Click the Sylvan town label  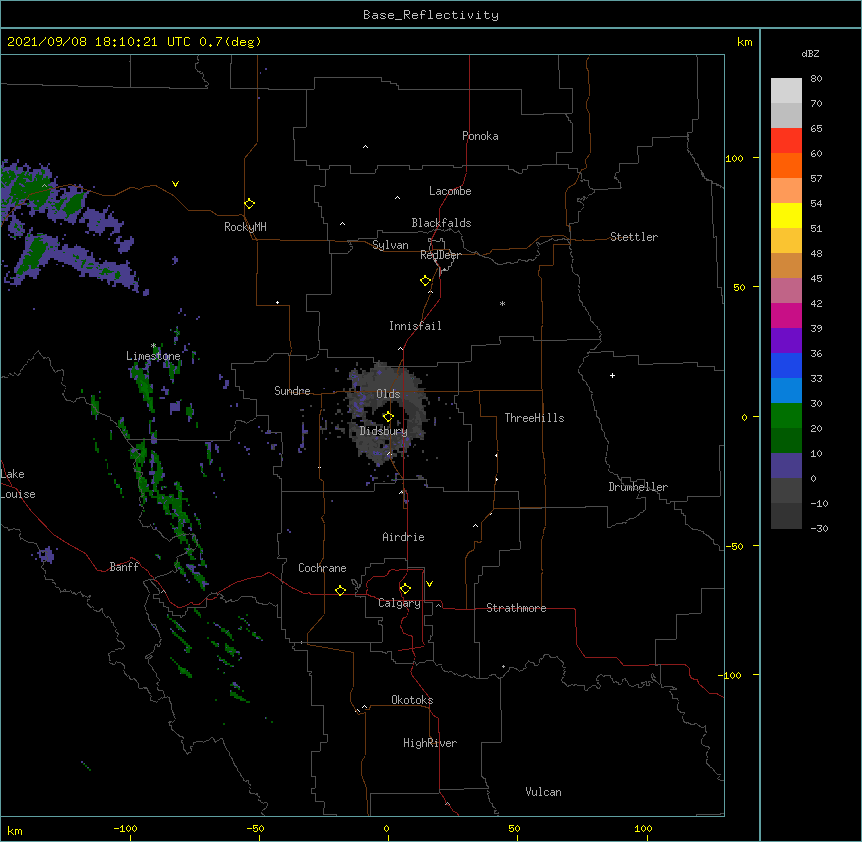390,245
